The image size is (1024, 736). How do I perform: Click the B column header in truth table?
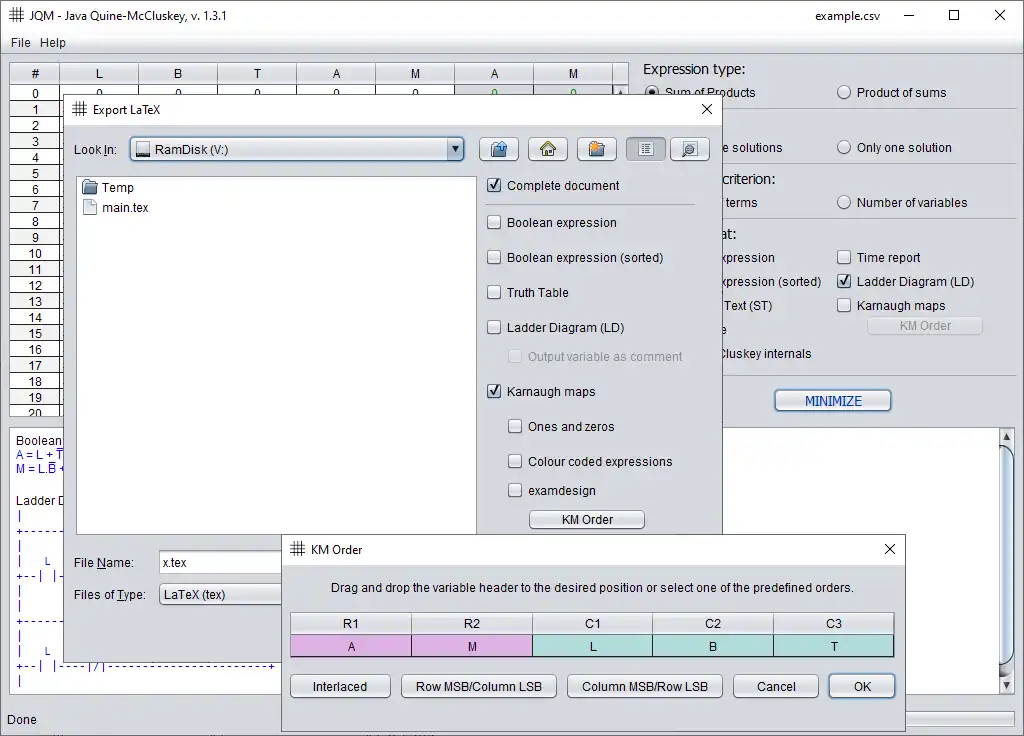[x=178, y=74]
